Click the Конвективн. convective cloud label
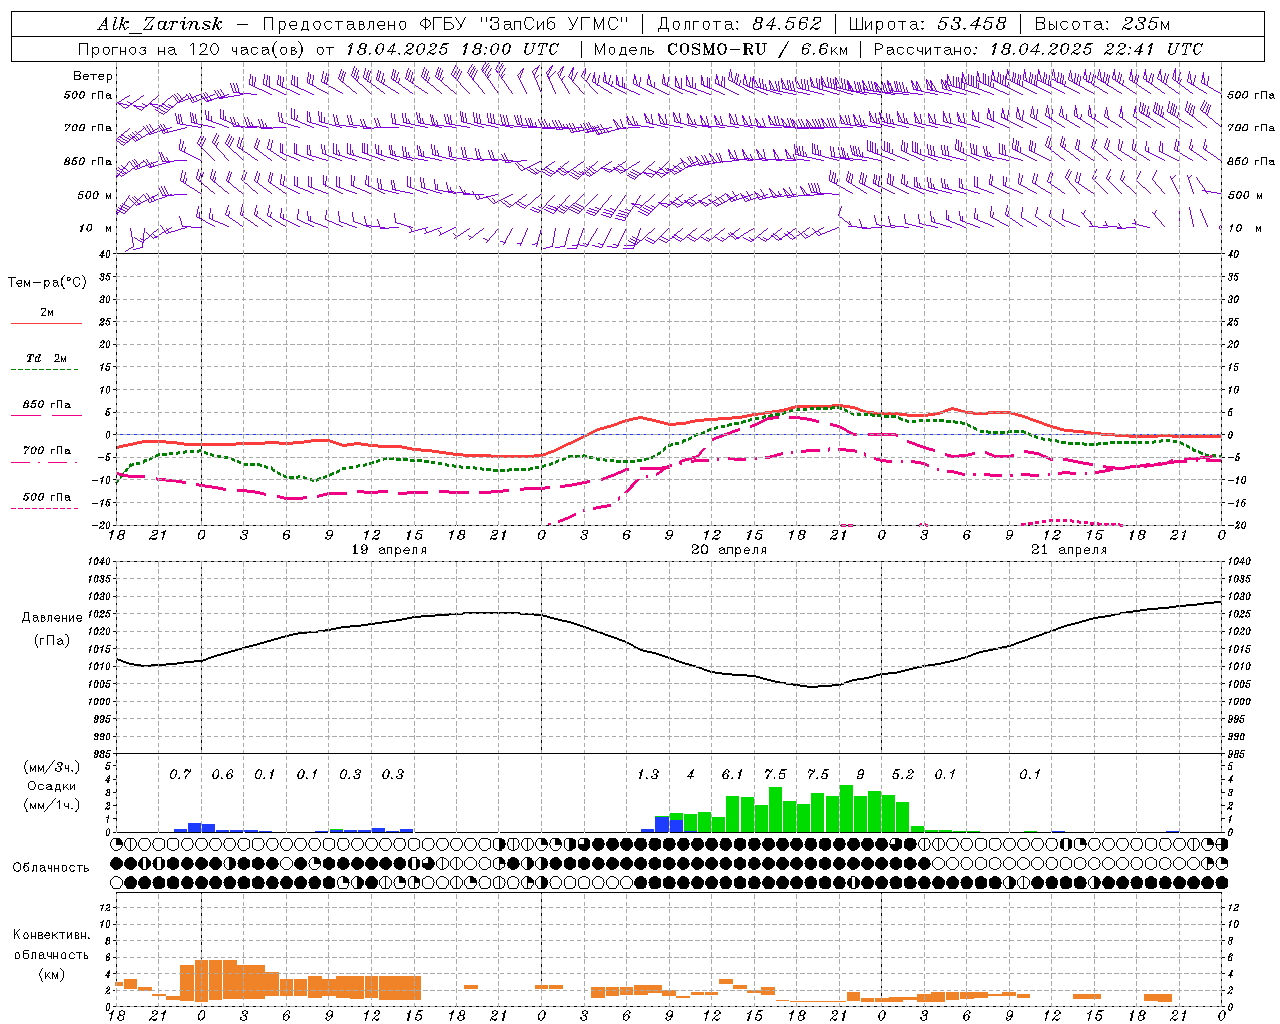1280x1024 pixels. coord(52,935)
